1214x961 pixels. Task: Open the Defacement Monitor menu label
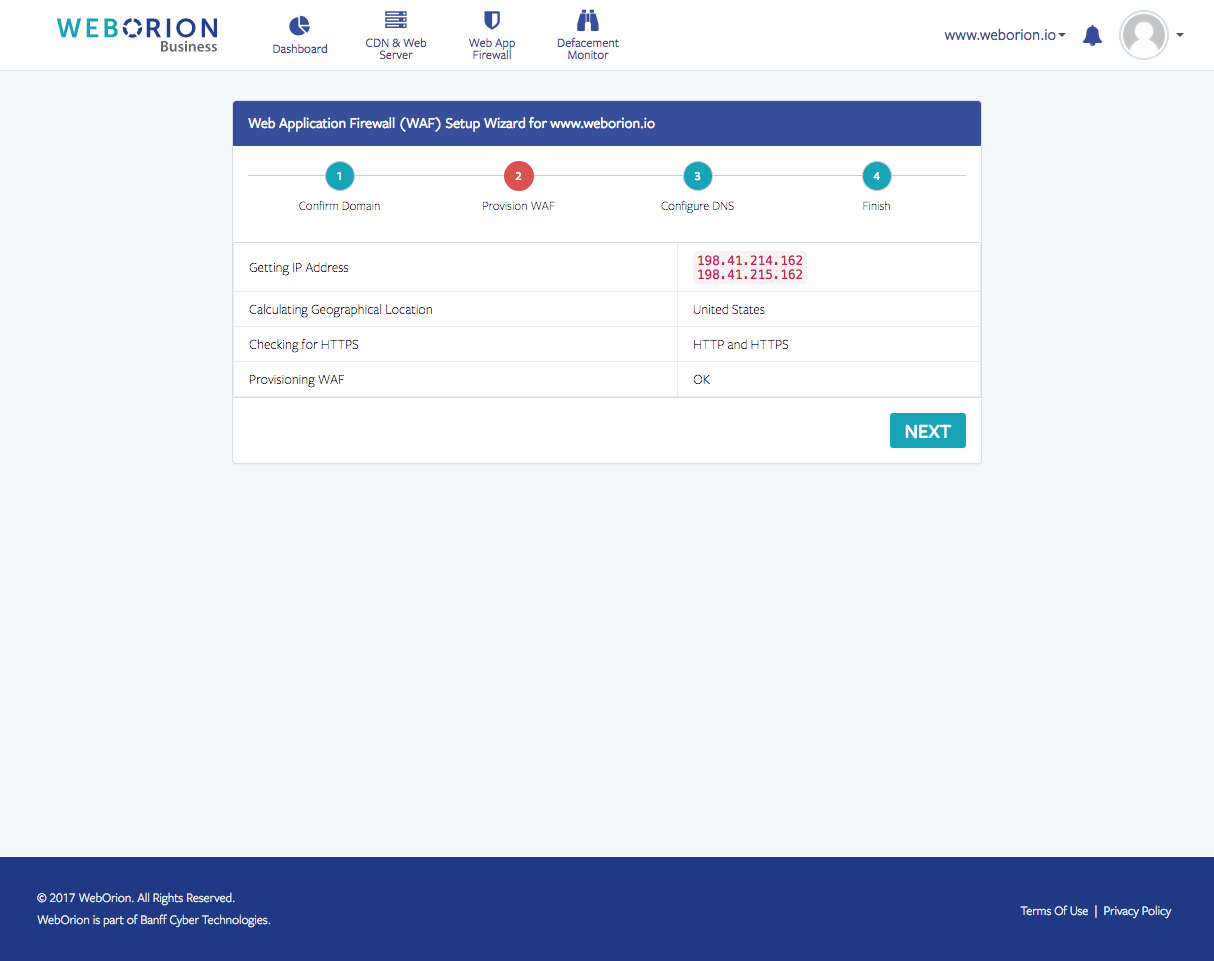point(588,49)
